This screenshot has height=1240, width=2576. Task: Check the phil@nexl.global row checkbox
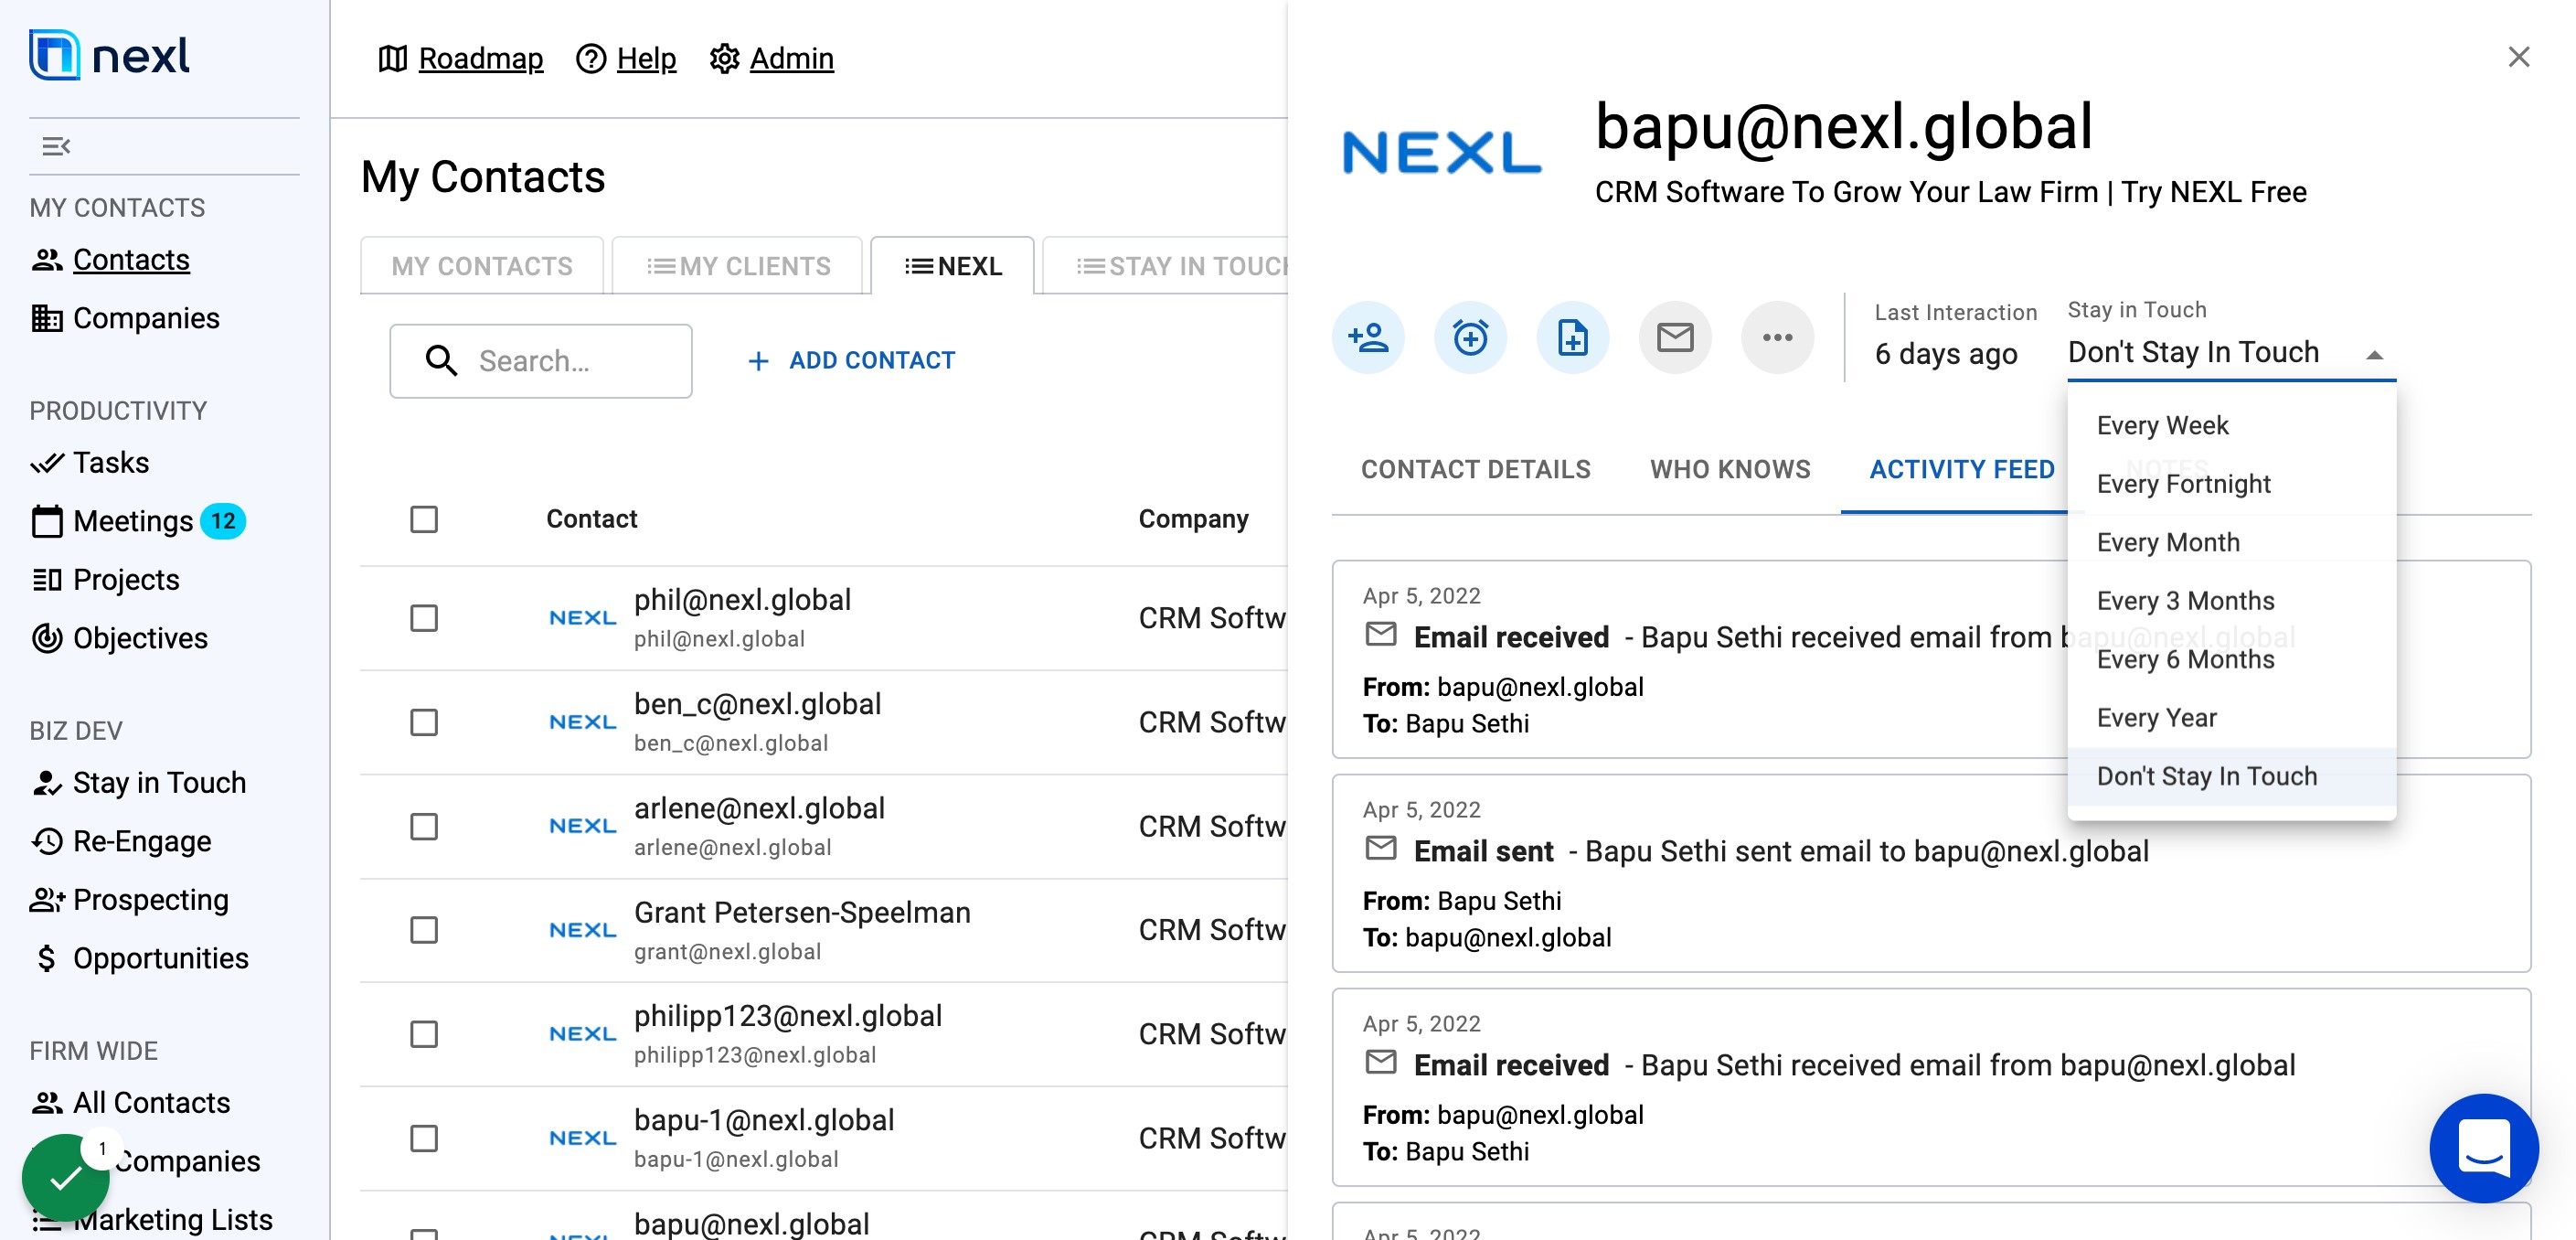(424, 618)
